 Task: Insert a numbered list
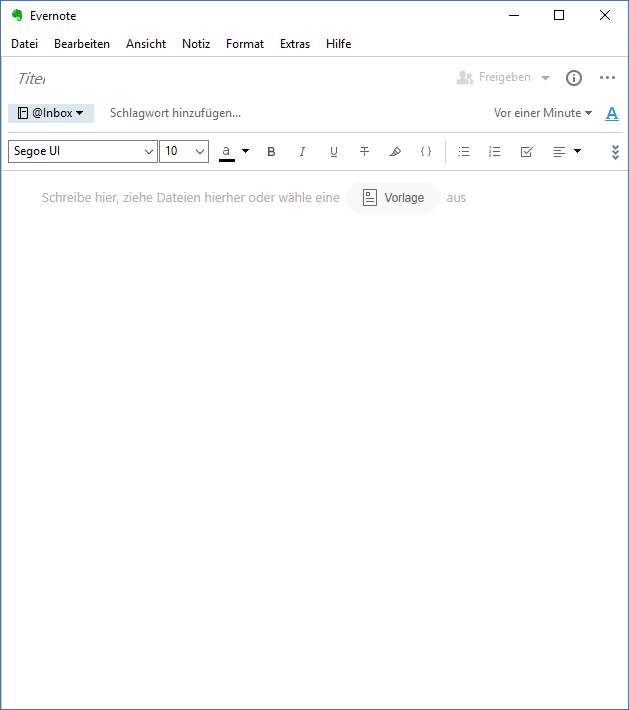(x=495, y=152)
